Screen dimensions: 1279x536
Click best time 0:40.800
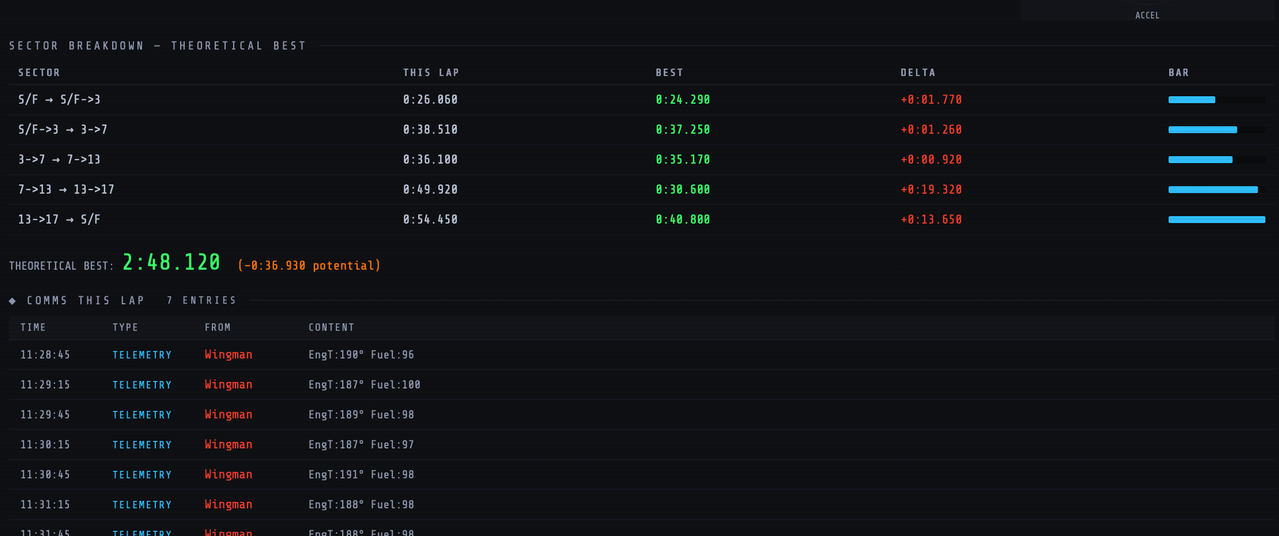click(x=683, y=220)
